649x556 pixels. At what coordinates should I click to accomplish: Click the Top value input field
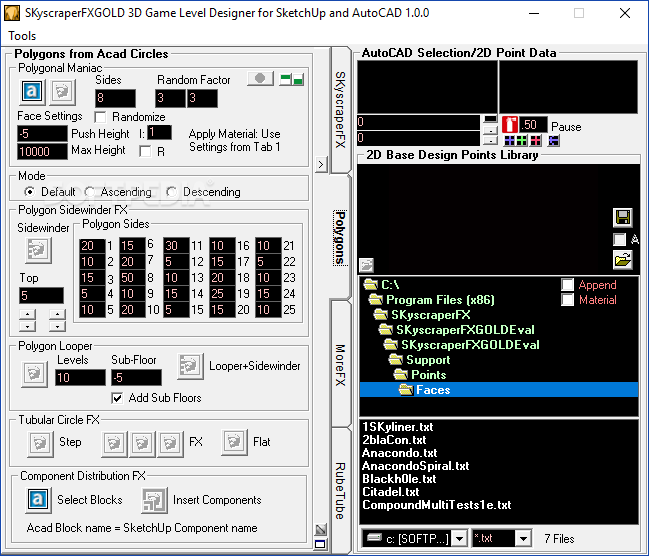[x=41, y=296]
